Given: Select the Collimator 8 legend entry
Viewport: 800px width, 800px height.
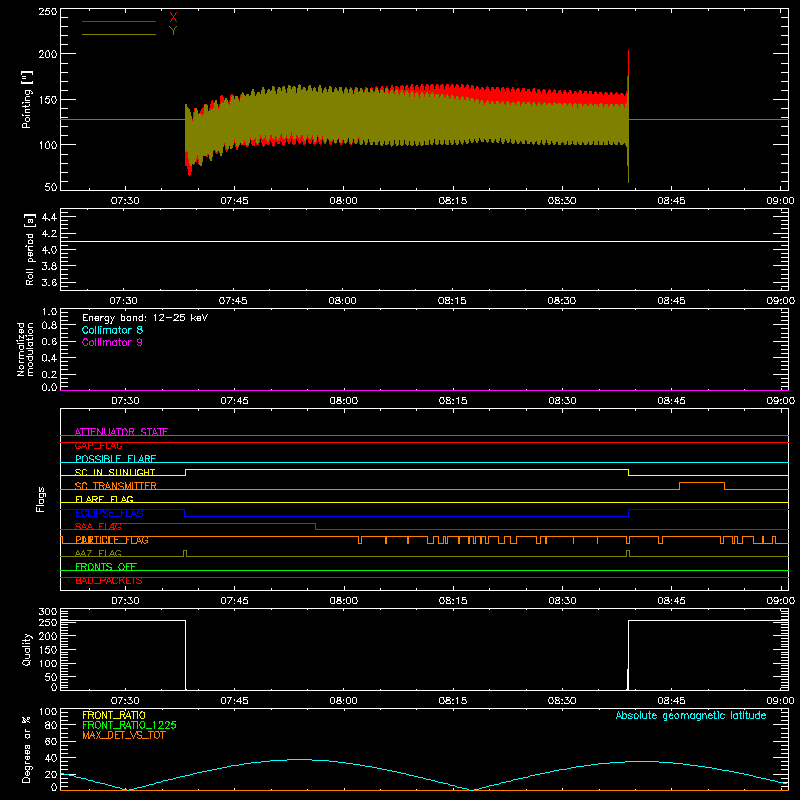Looking at the screenshot, I should (112, 330).
